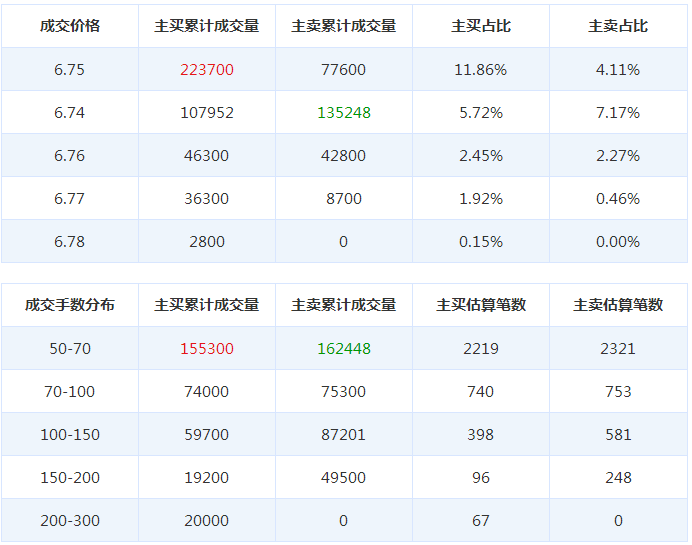Click the value 74000
Image resolution: width=692 pixels, height=545 pixels.
pyautogui.click(x=207, y=391)
